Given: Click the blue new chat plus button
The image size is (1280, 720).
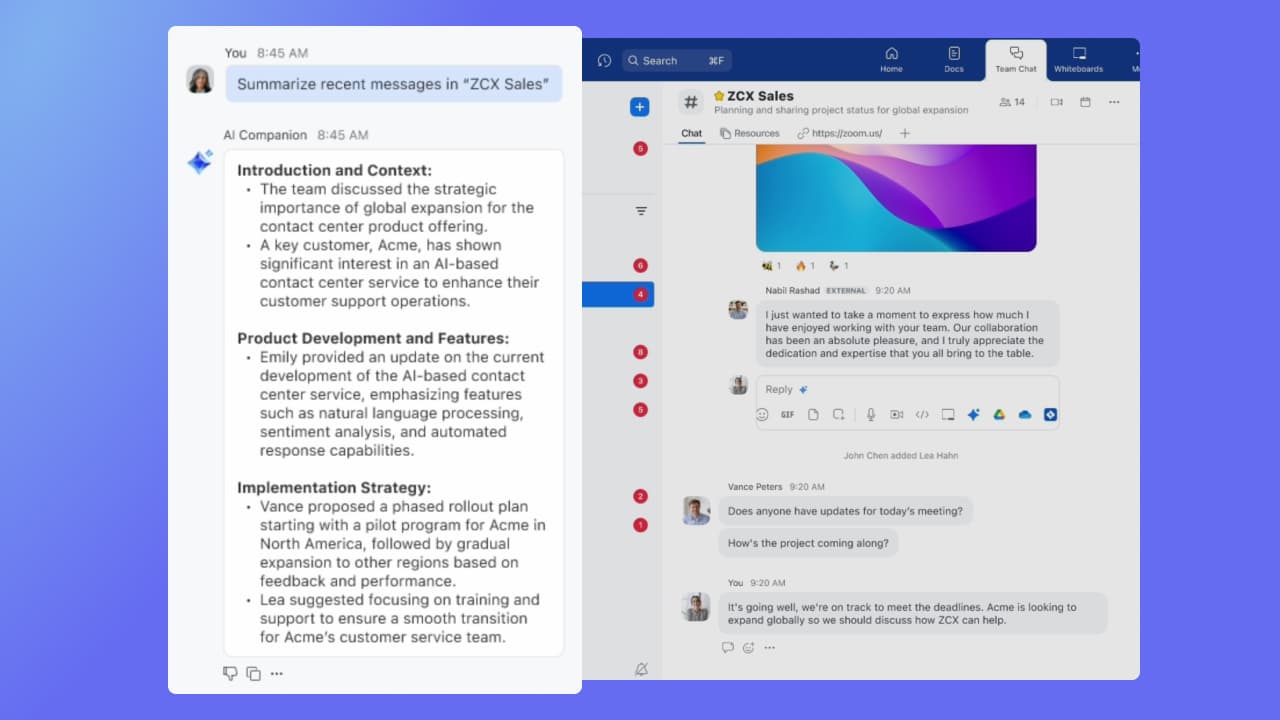Looking at the screenshot, I should pos(640,107).
